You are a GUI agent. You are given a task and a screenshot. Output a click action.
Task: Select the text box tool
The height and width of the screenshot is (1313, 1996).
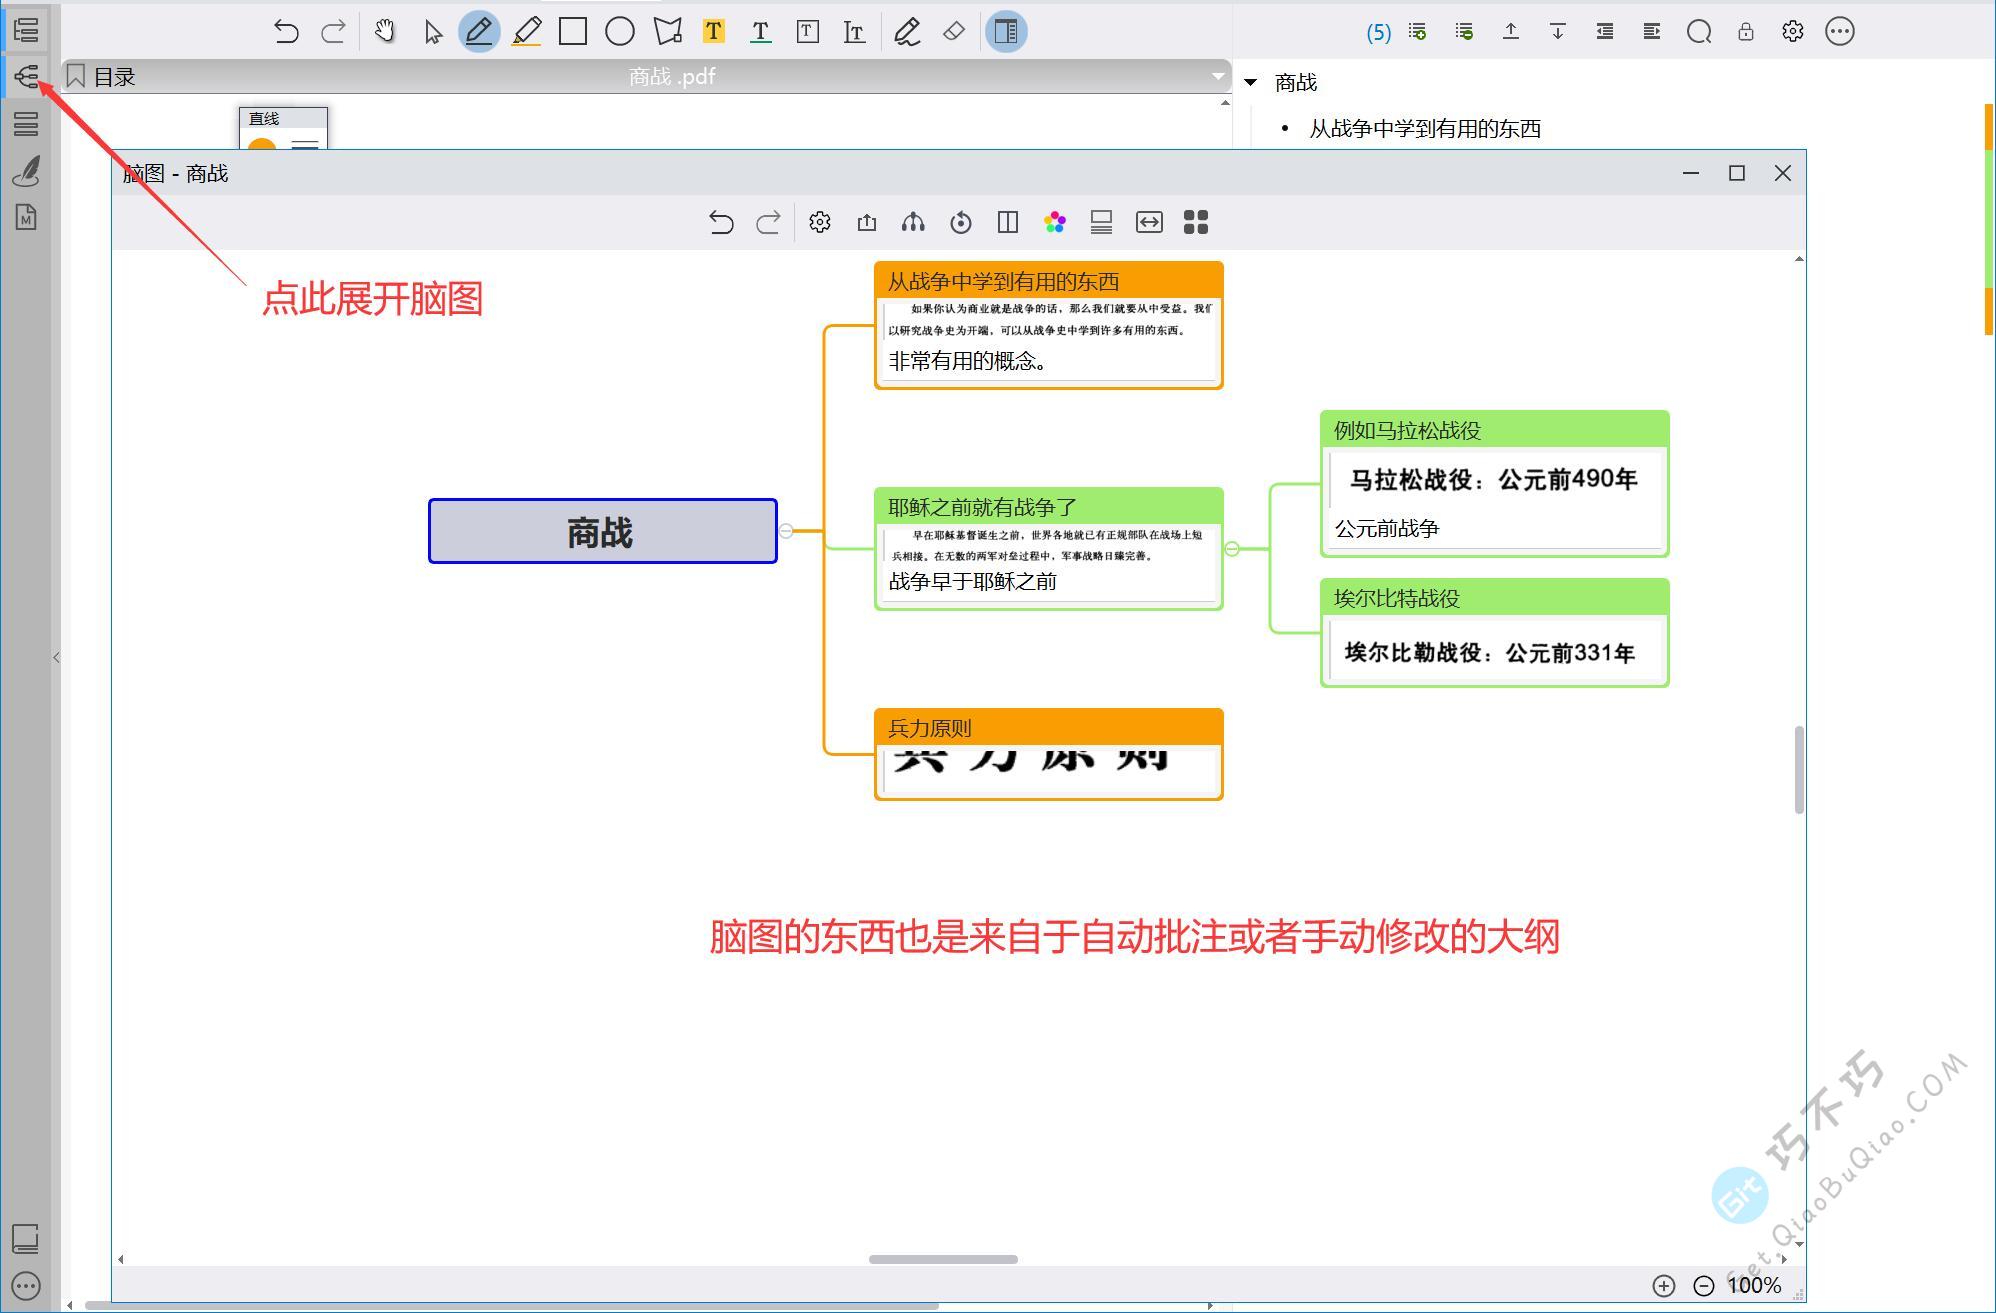pos(807,32)
